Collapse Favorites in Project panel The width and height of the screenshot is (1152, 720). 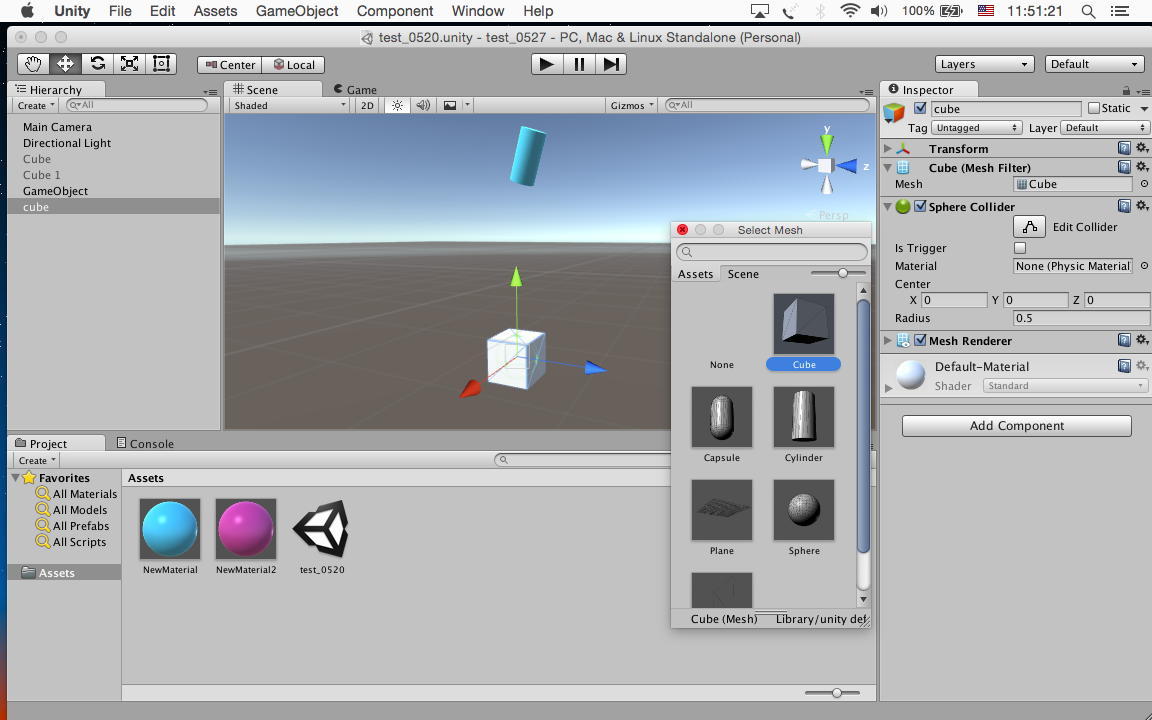click(x=15, y=478)
